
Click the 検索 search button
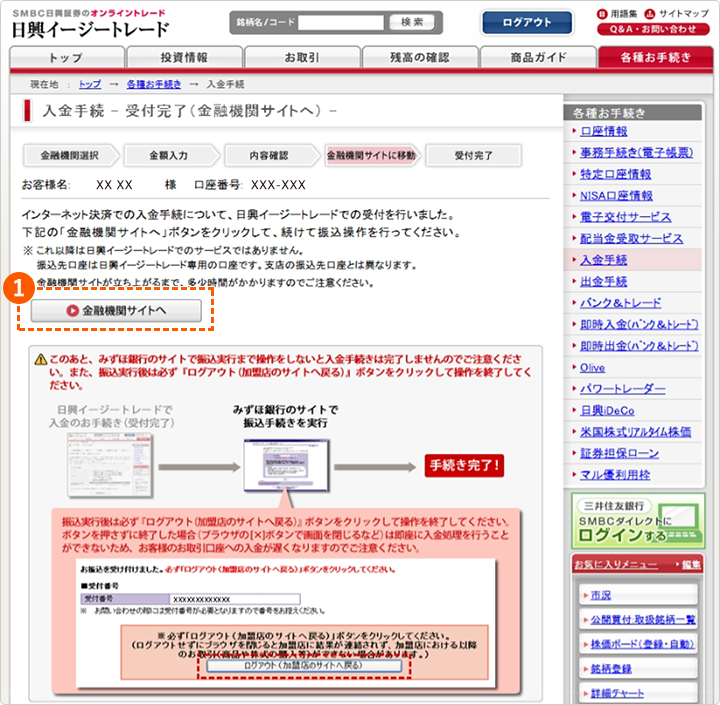412,22
